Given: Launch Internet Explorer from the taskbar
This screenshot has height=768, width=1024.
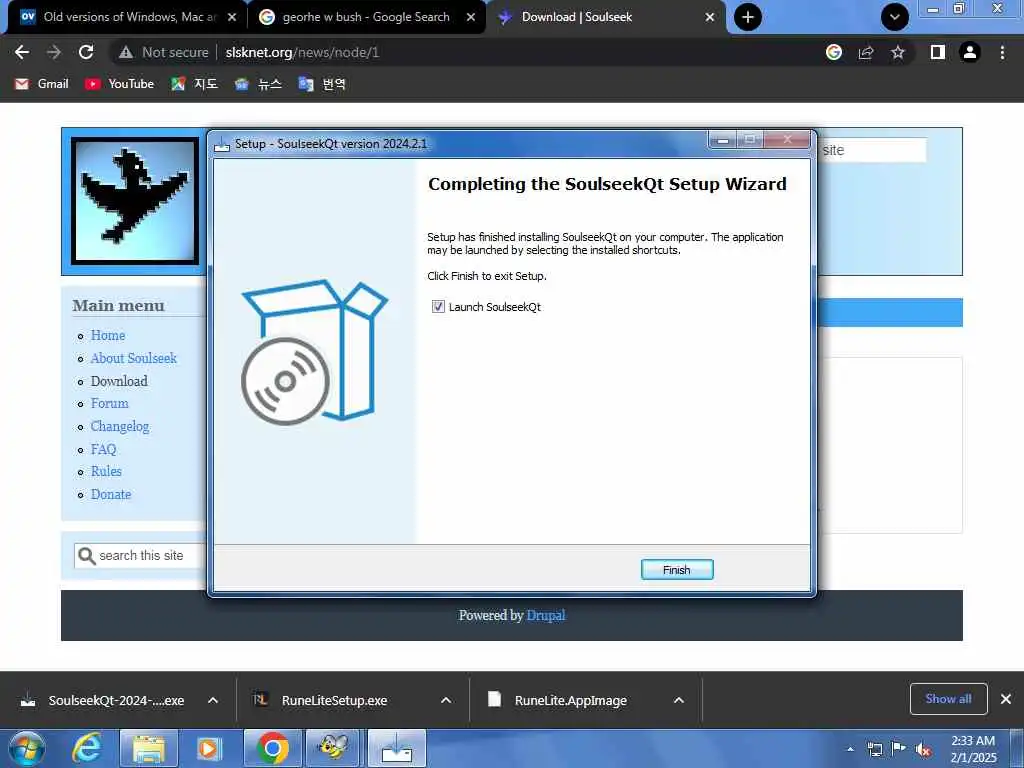Looking at the screenshot, I should pyautogui.click(x=88, y=748).
